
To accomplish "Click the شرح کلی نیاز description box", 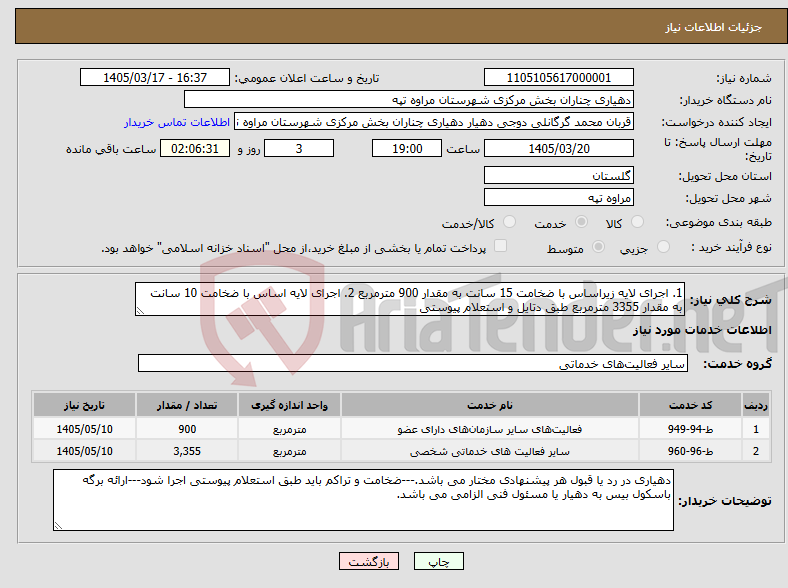I will (410, 299).
